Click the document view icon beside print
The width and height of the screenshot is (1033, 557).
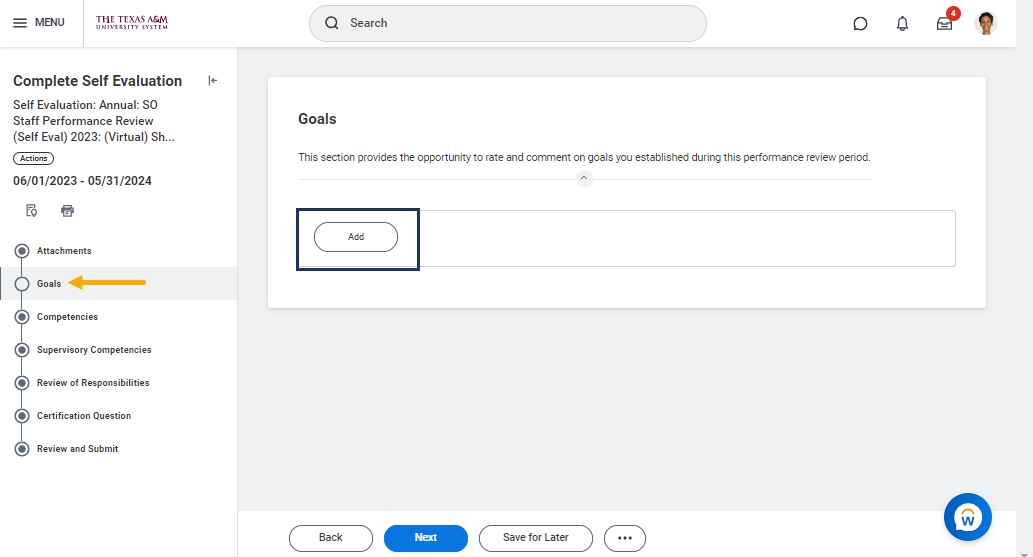[x=32, y=211]
